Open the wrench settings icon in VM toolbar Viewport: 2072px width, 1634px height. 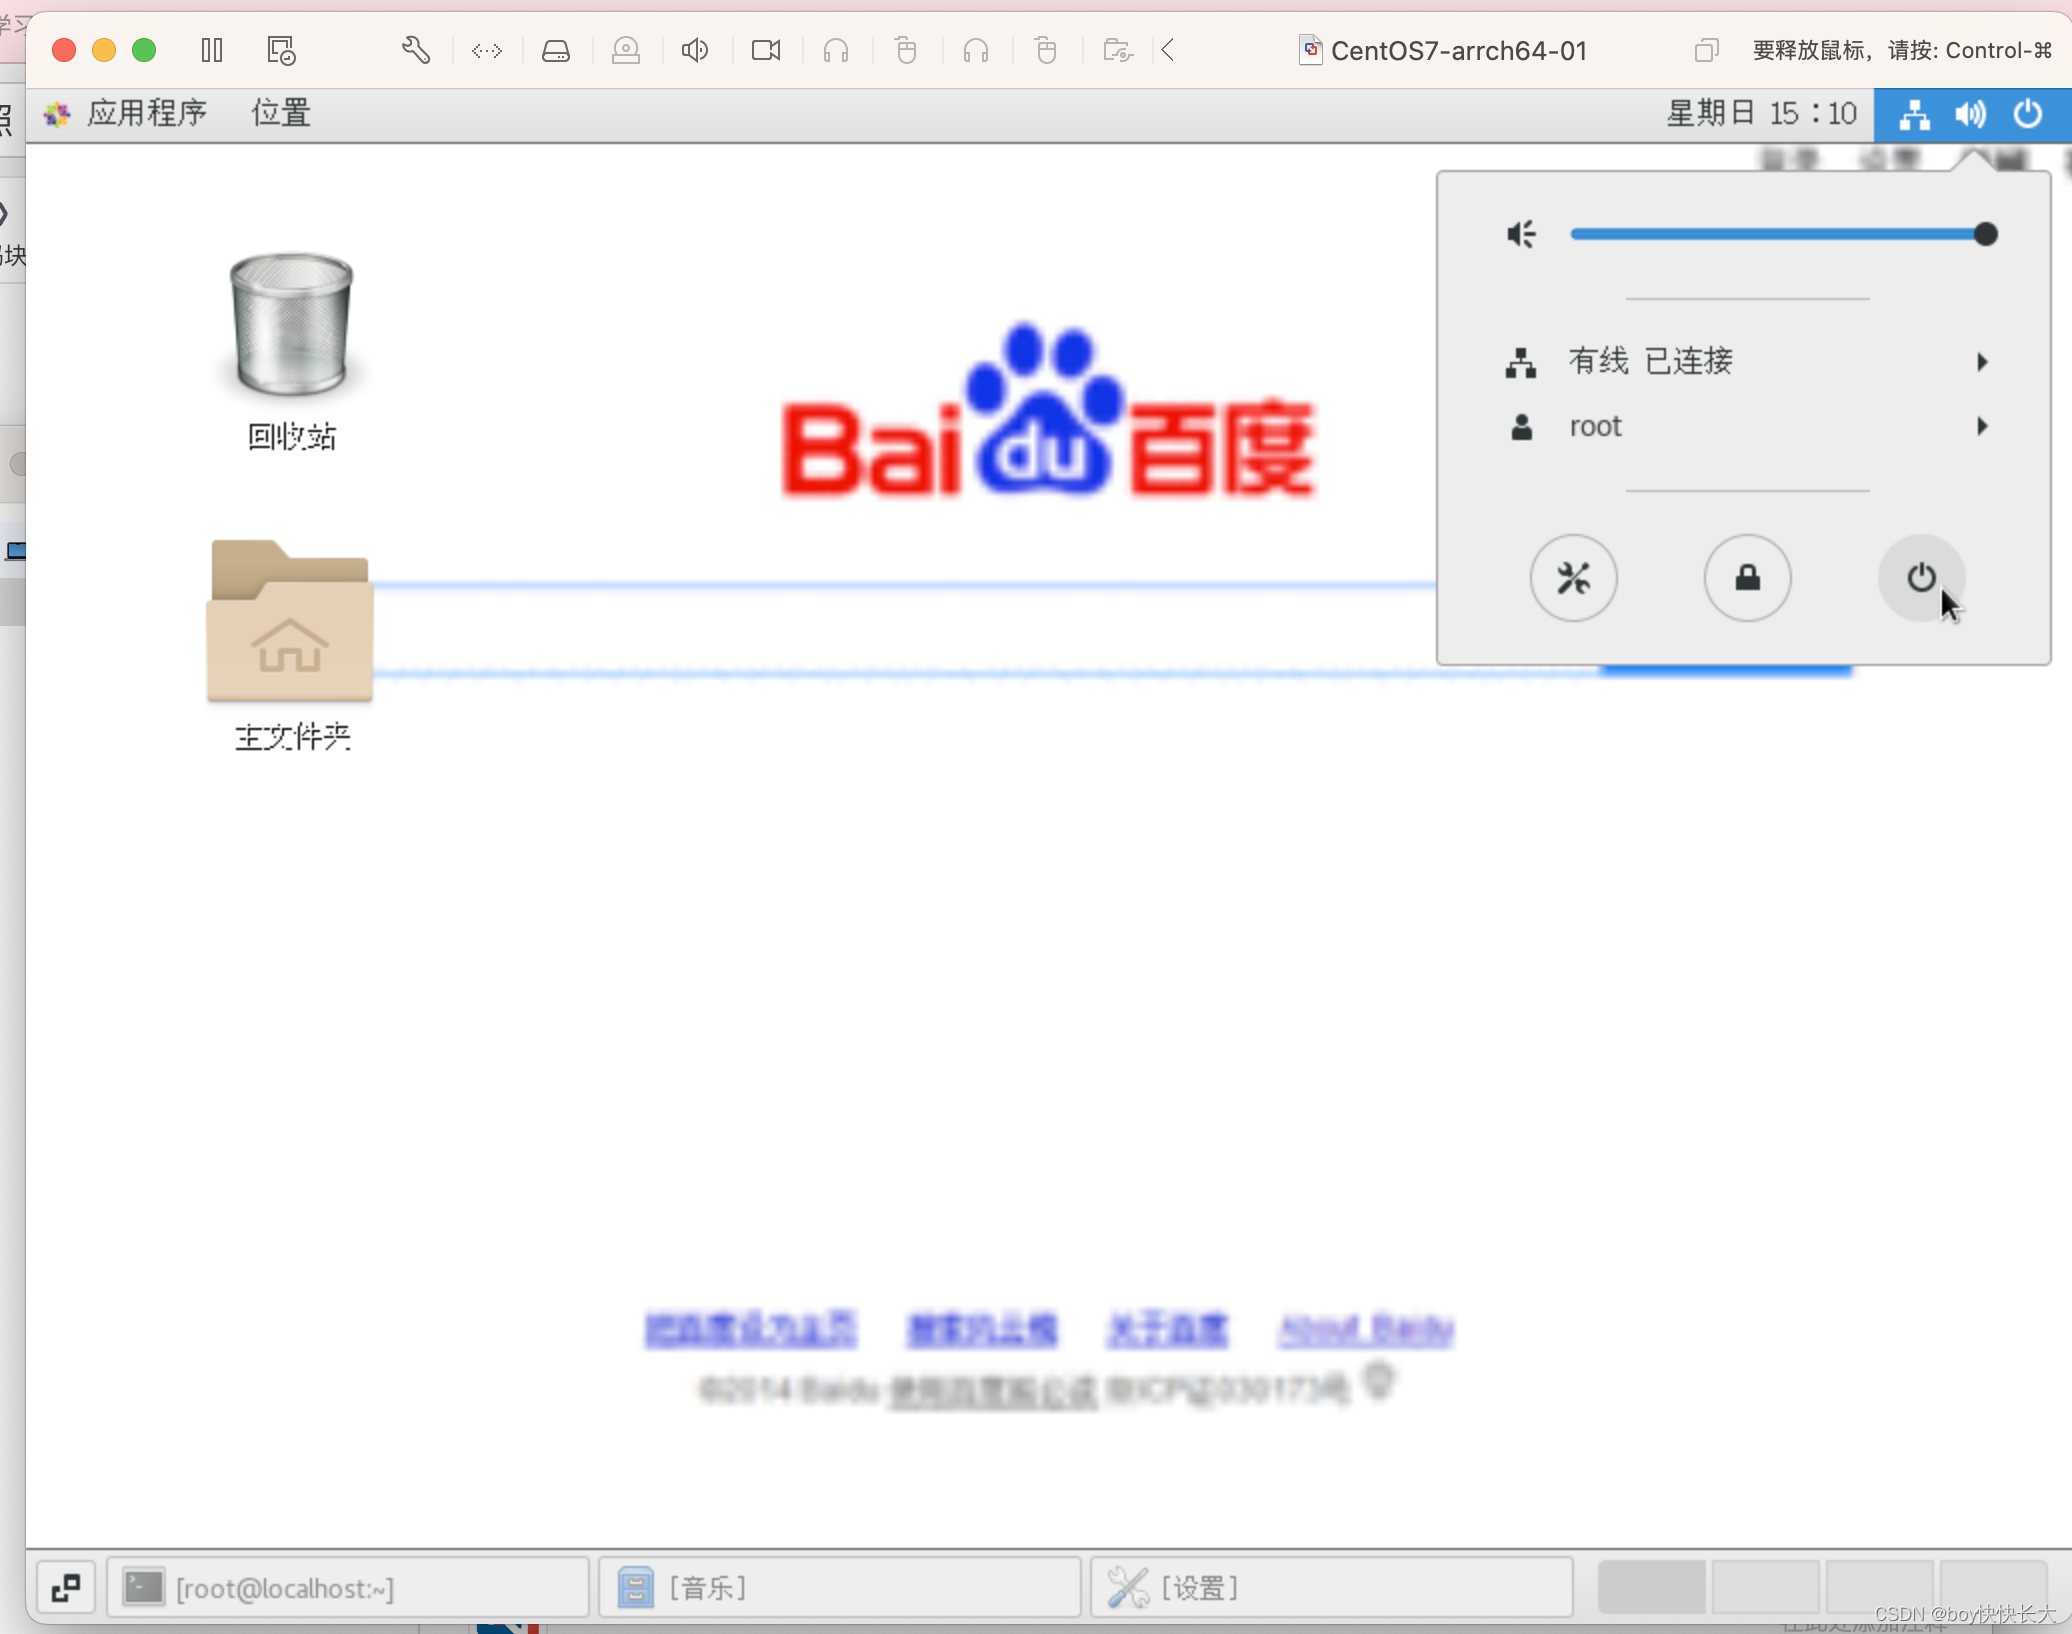tap(416, 50)
